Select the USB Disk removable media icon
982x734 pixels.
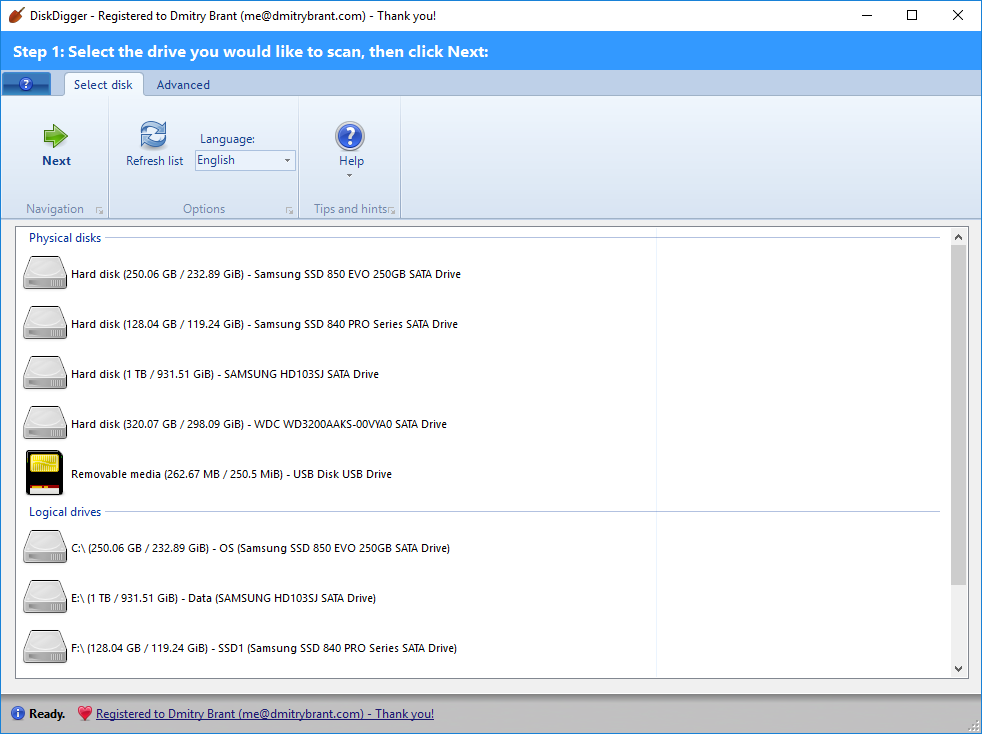[45, 474]
